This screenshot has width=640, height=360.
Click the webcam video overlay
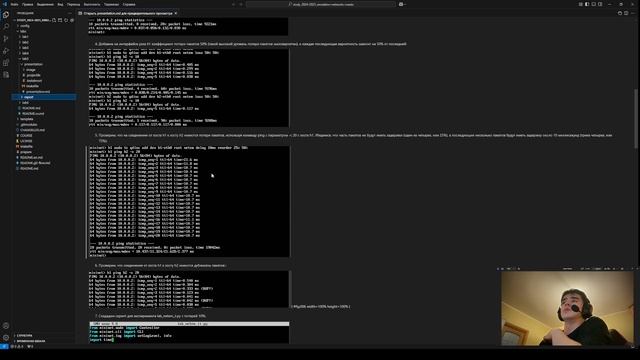point(567,309)
